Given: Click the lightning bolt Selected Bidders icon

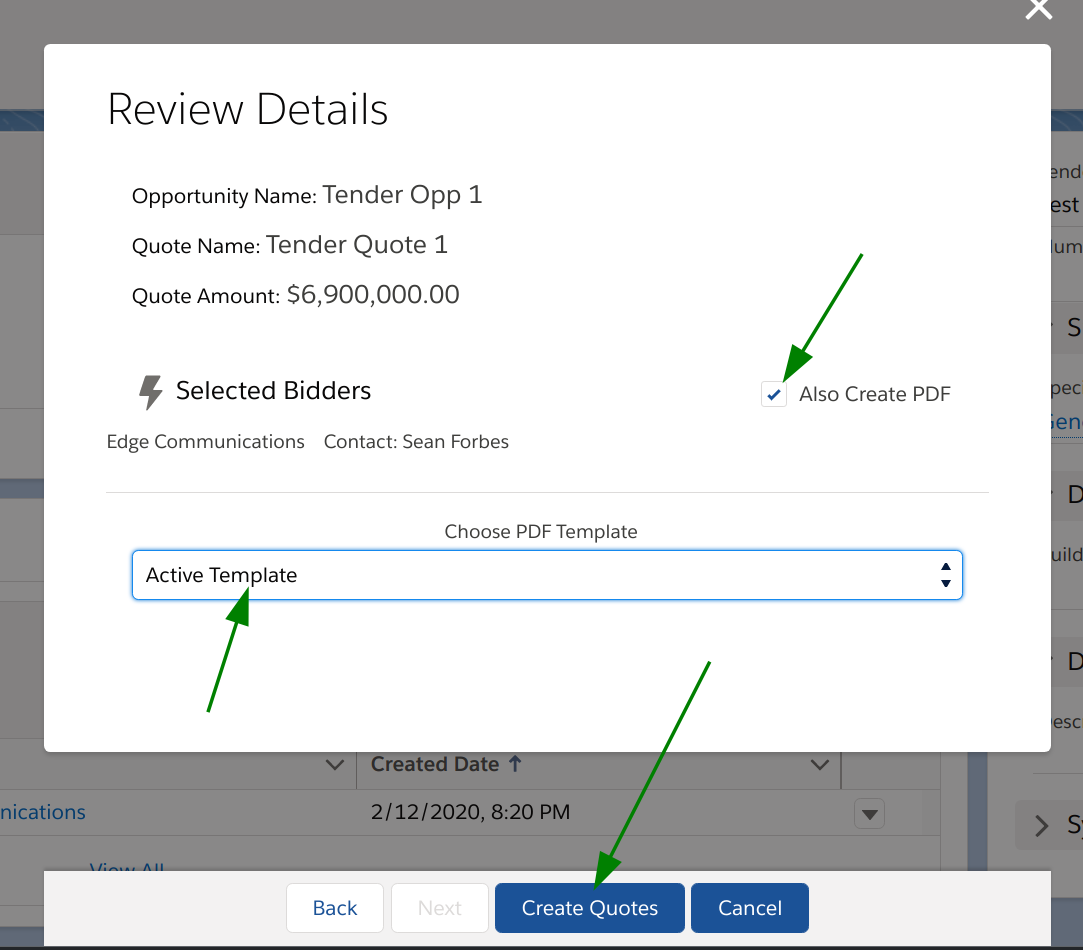Looking at the screenshot, I should coord(150,392).
